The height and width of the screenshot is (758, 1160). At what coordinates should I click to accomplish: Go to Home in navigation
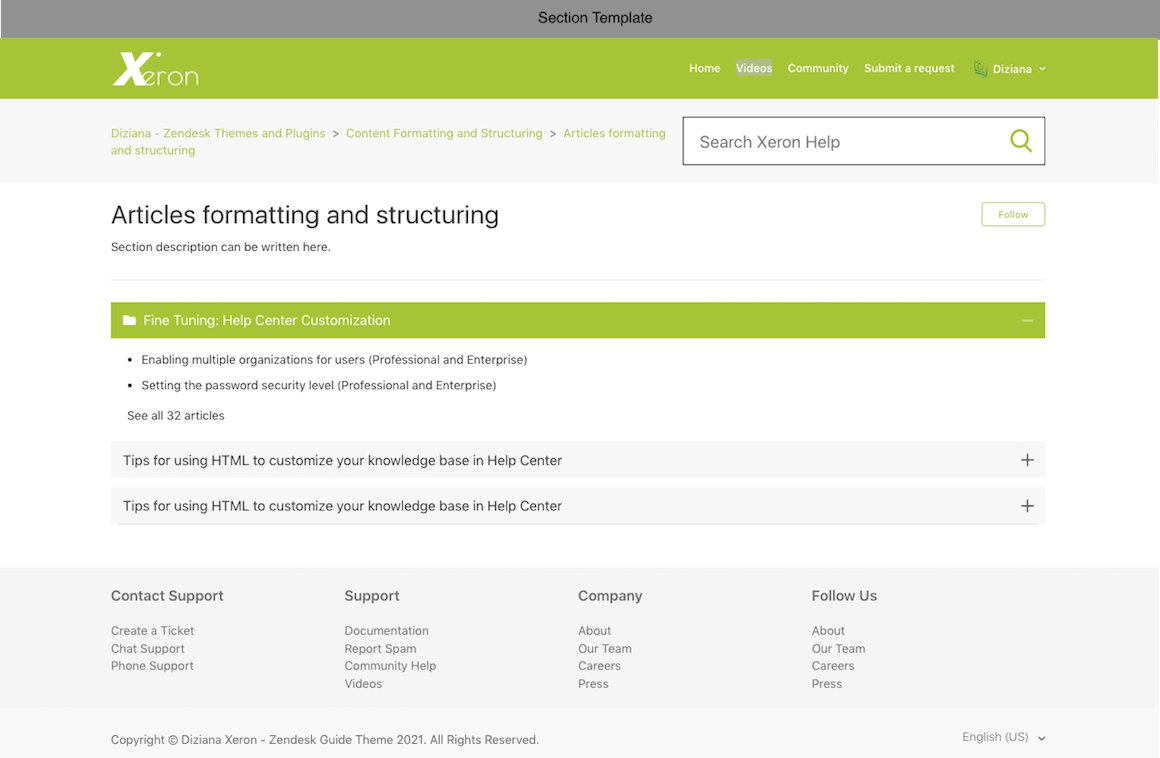pos(704,68)
